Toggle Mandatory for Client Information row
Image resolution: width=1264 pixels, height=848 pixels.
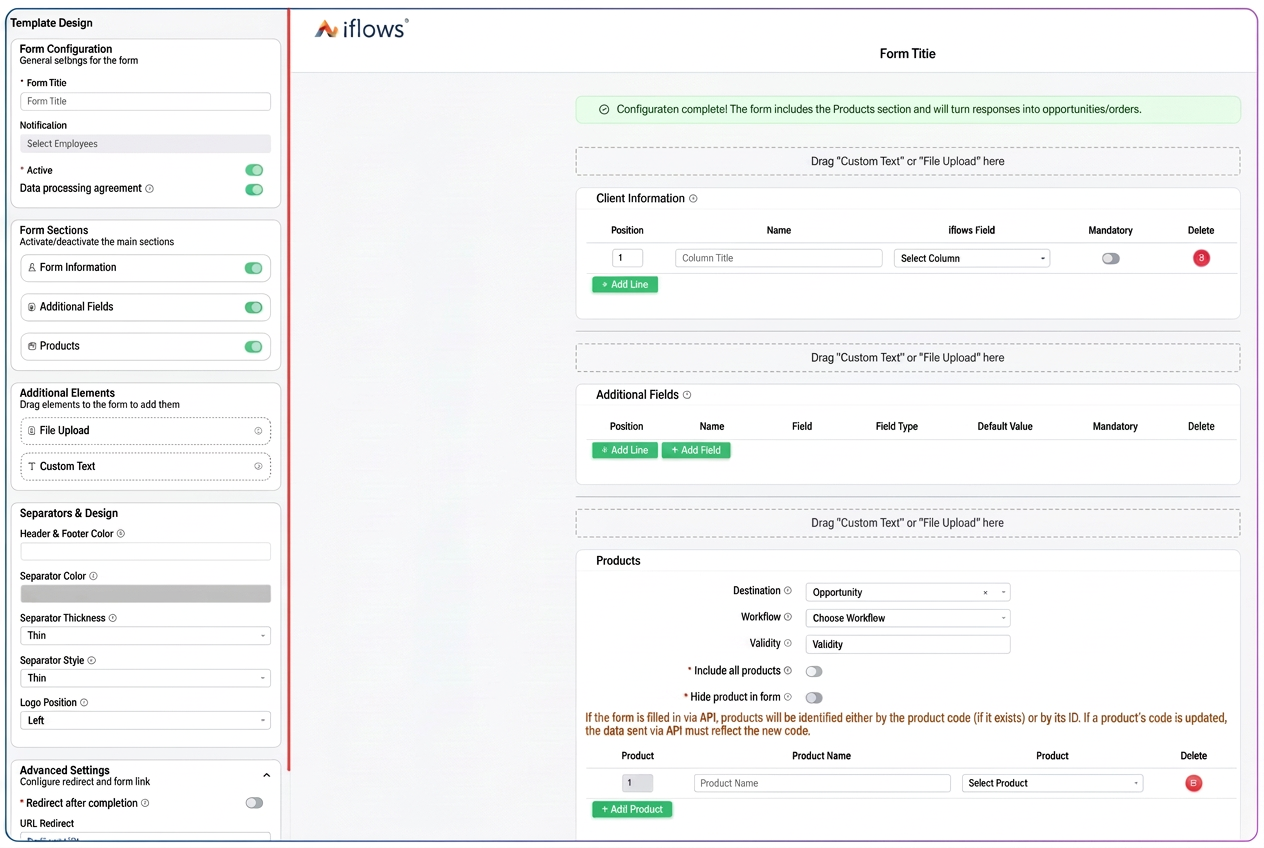coord(1111,258)
